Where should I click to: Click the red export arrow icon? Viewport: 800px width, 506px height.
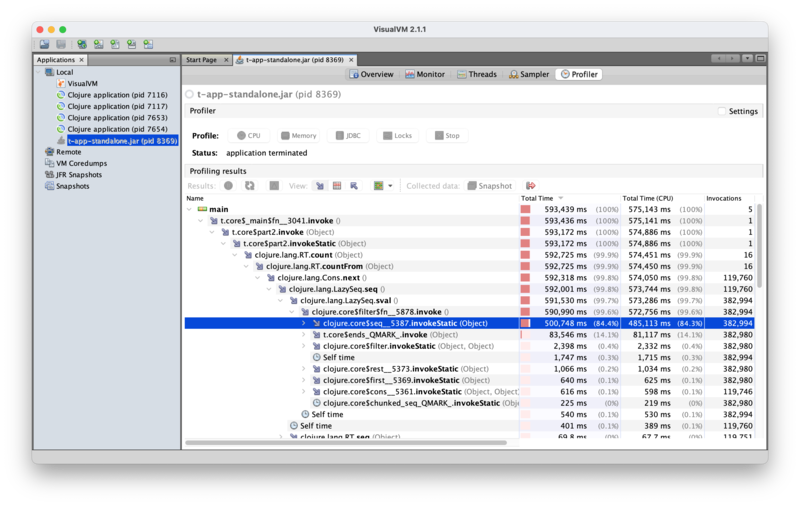(531, 186)
